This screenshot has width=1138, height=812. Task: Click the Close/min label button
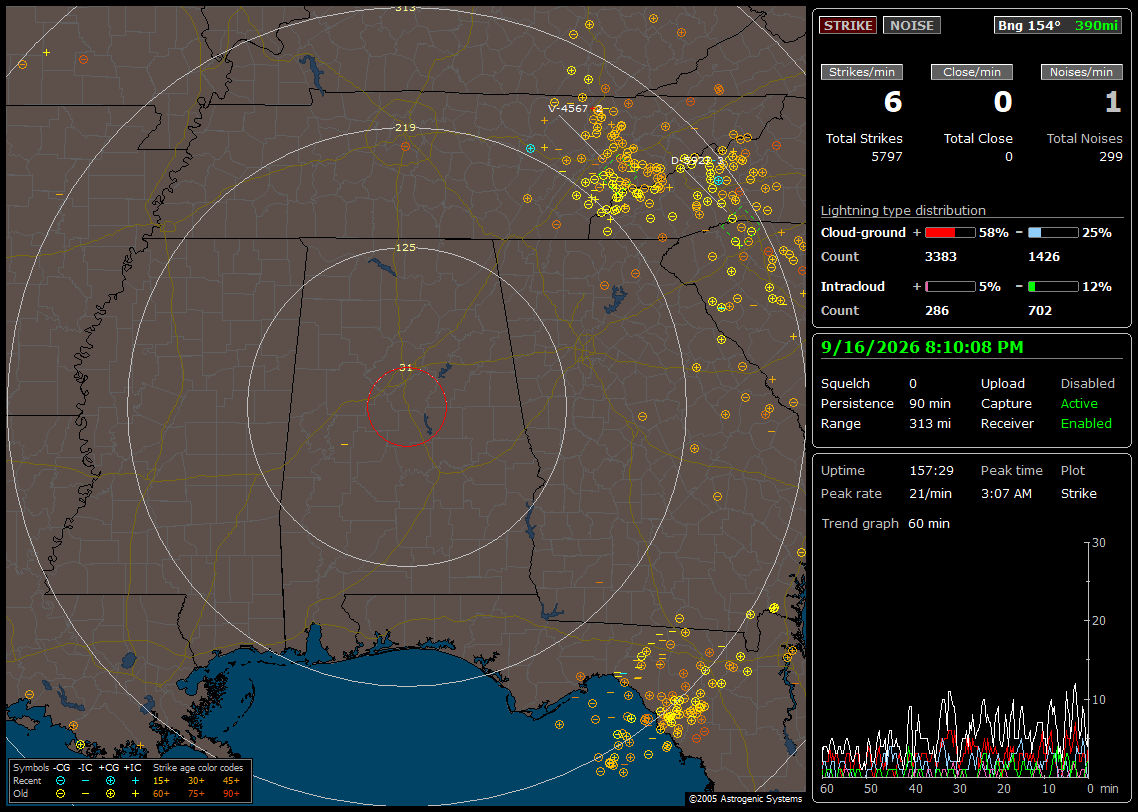(972, 72)
